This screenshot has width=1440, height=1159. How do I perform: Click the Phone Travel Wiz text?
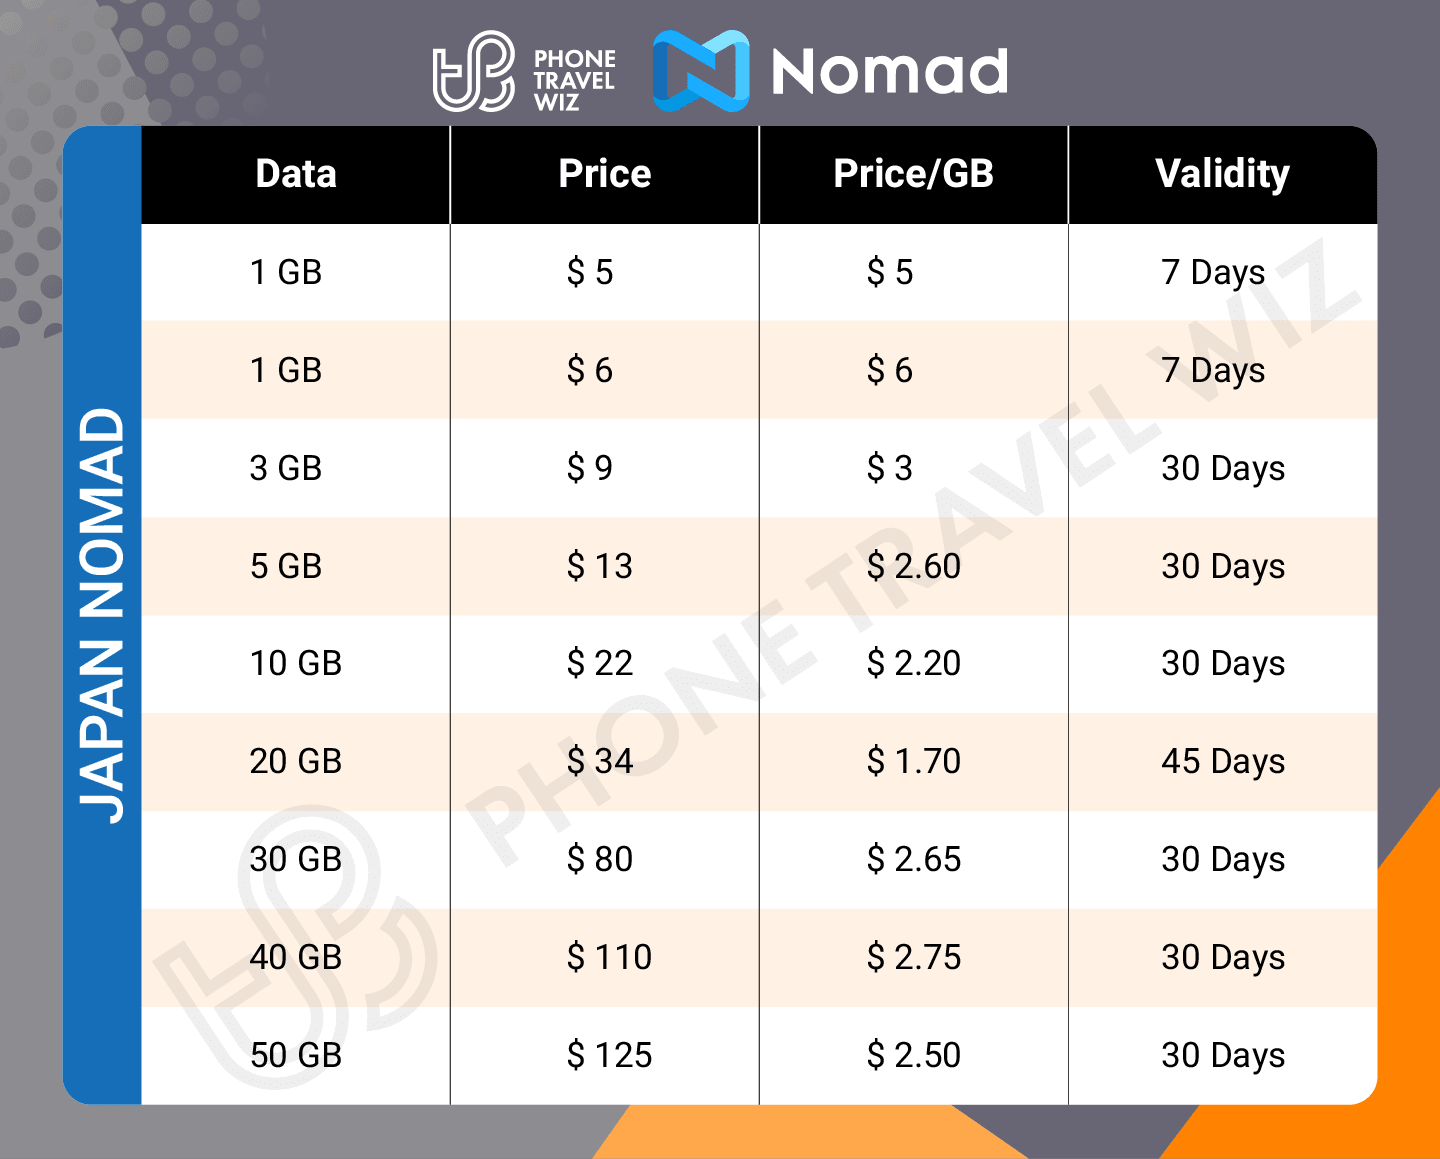[x=574, y=80]
